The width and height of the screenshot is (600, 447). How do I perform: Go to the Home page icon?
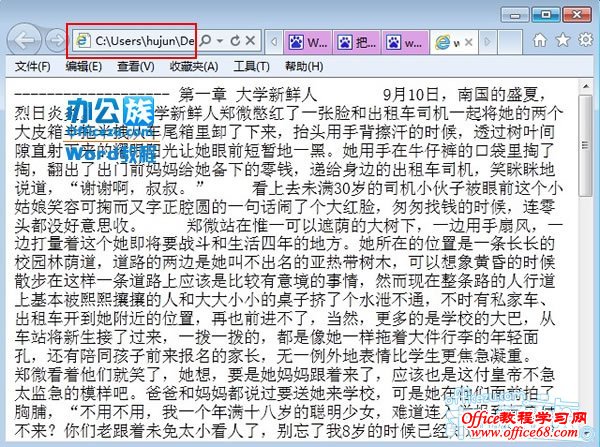pyautogui.click(x=540, y=40)
